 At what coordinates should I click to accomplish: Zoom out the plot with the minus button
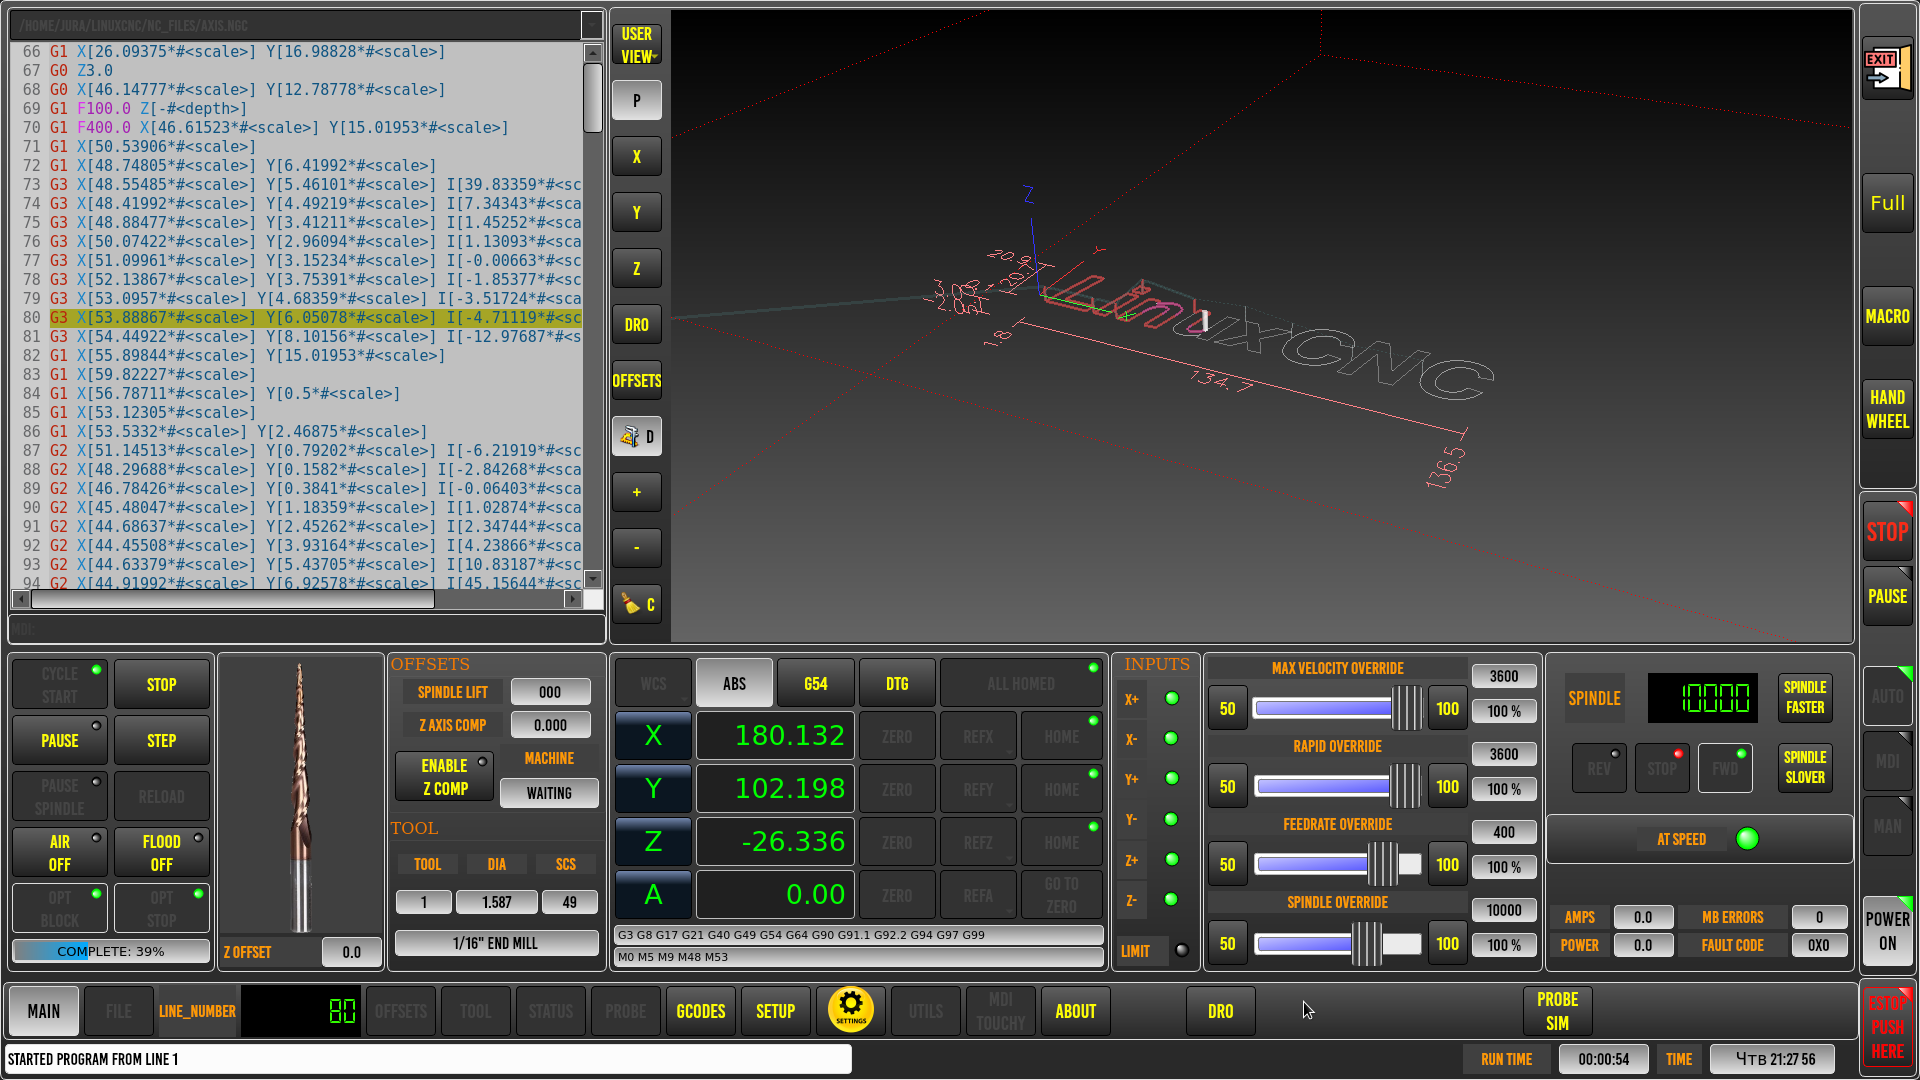point(637,549)
